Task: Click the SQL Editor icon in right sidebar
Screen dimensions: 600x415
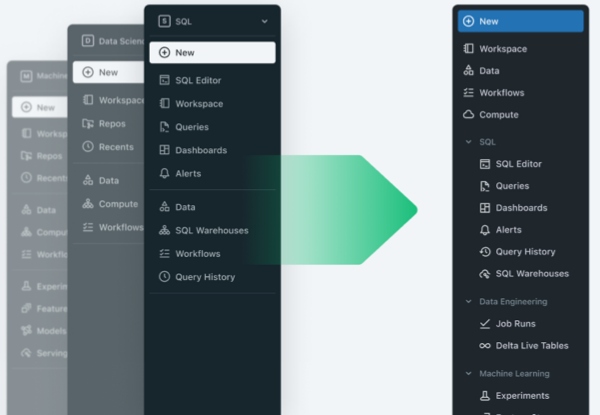Action: click(x=485, y=164)
